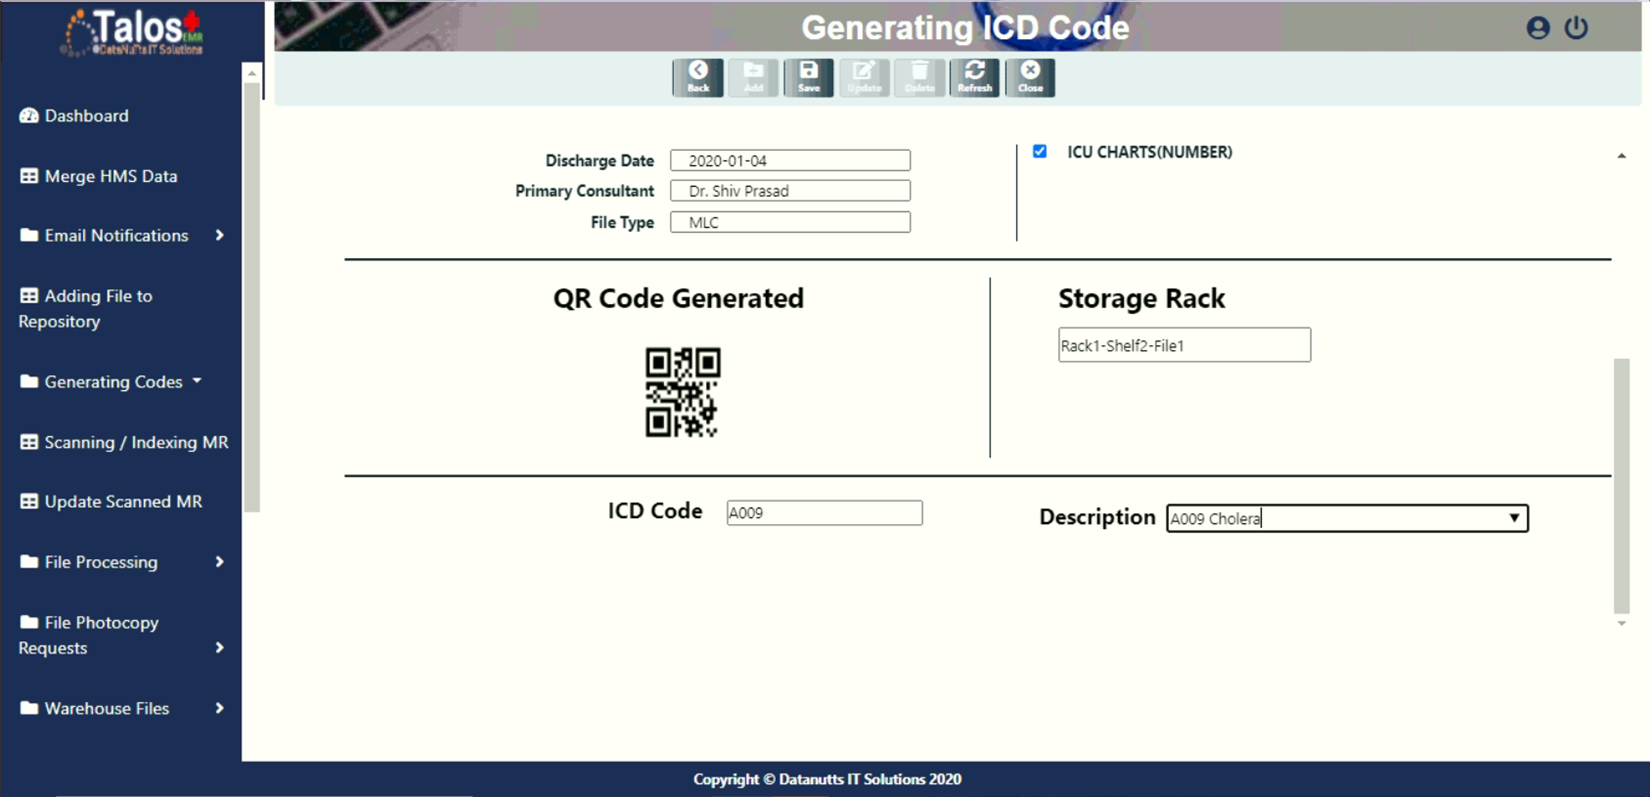Image resolution: width=1650 pixels, height=797 pixels.
Task: Click the ICD Code input field
Action: [824, 513]
